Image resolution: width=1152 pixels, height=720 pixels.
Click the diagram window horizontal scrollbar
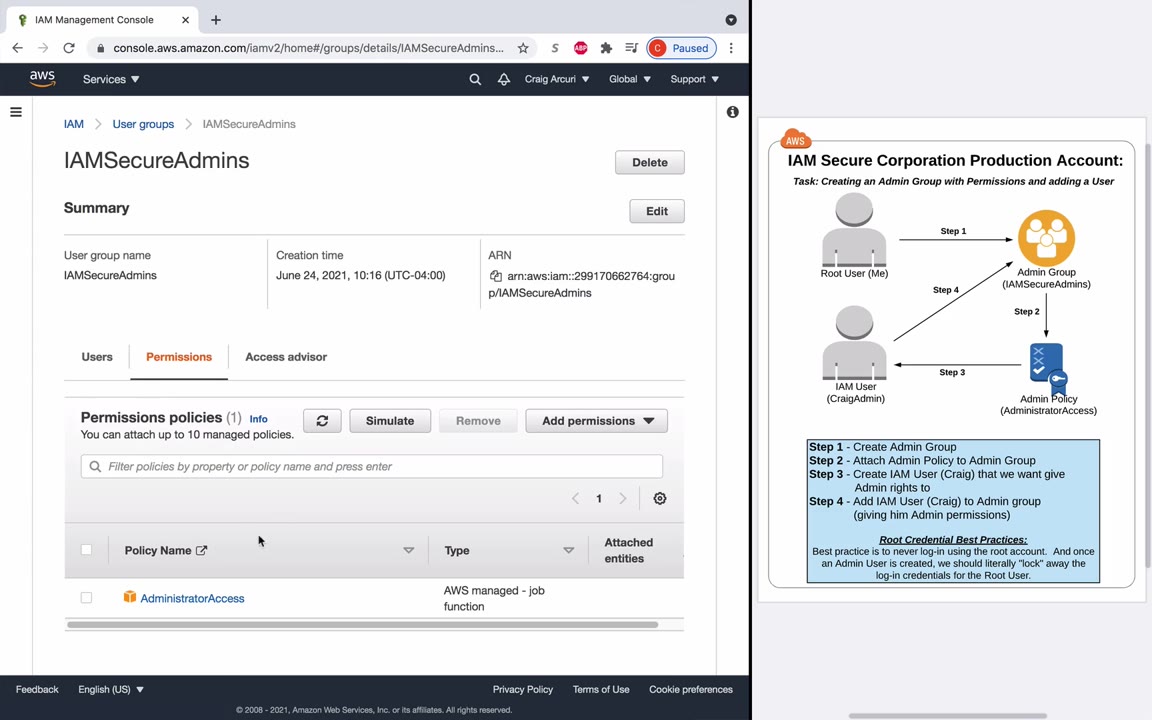(948, 716)
